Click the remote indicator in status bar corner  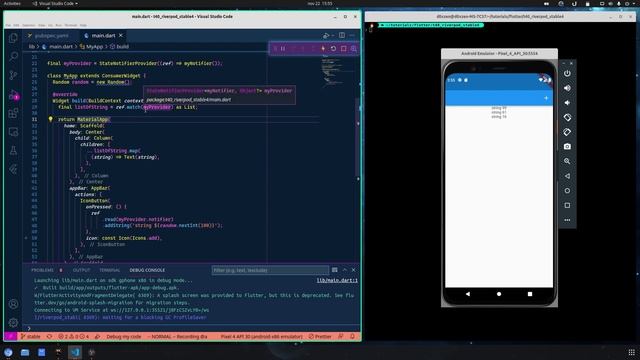click(11, 337)
